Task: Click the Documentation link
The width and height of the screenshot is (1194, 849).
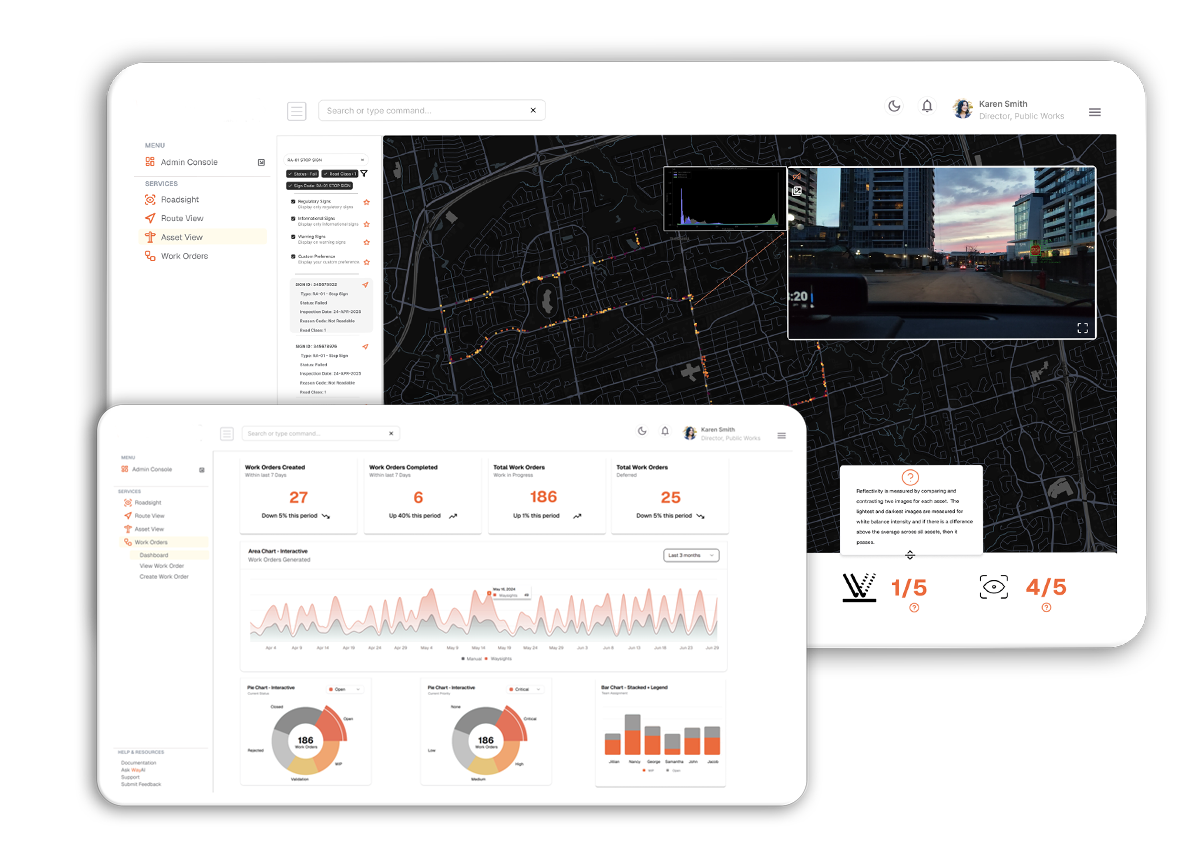Action: coord(139,763)
